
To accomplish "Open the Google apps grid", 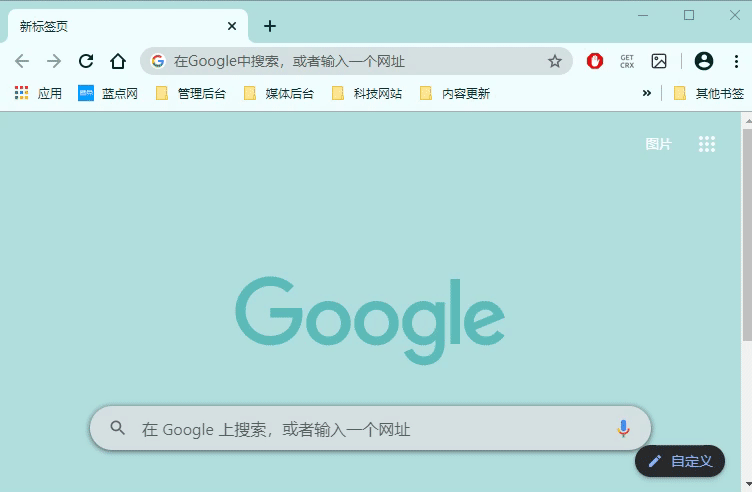I will 707,144.
